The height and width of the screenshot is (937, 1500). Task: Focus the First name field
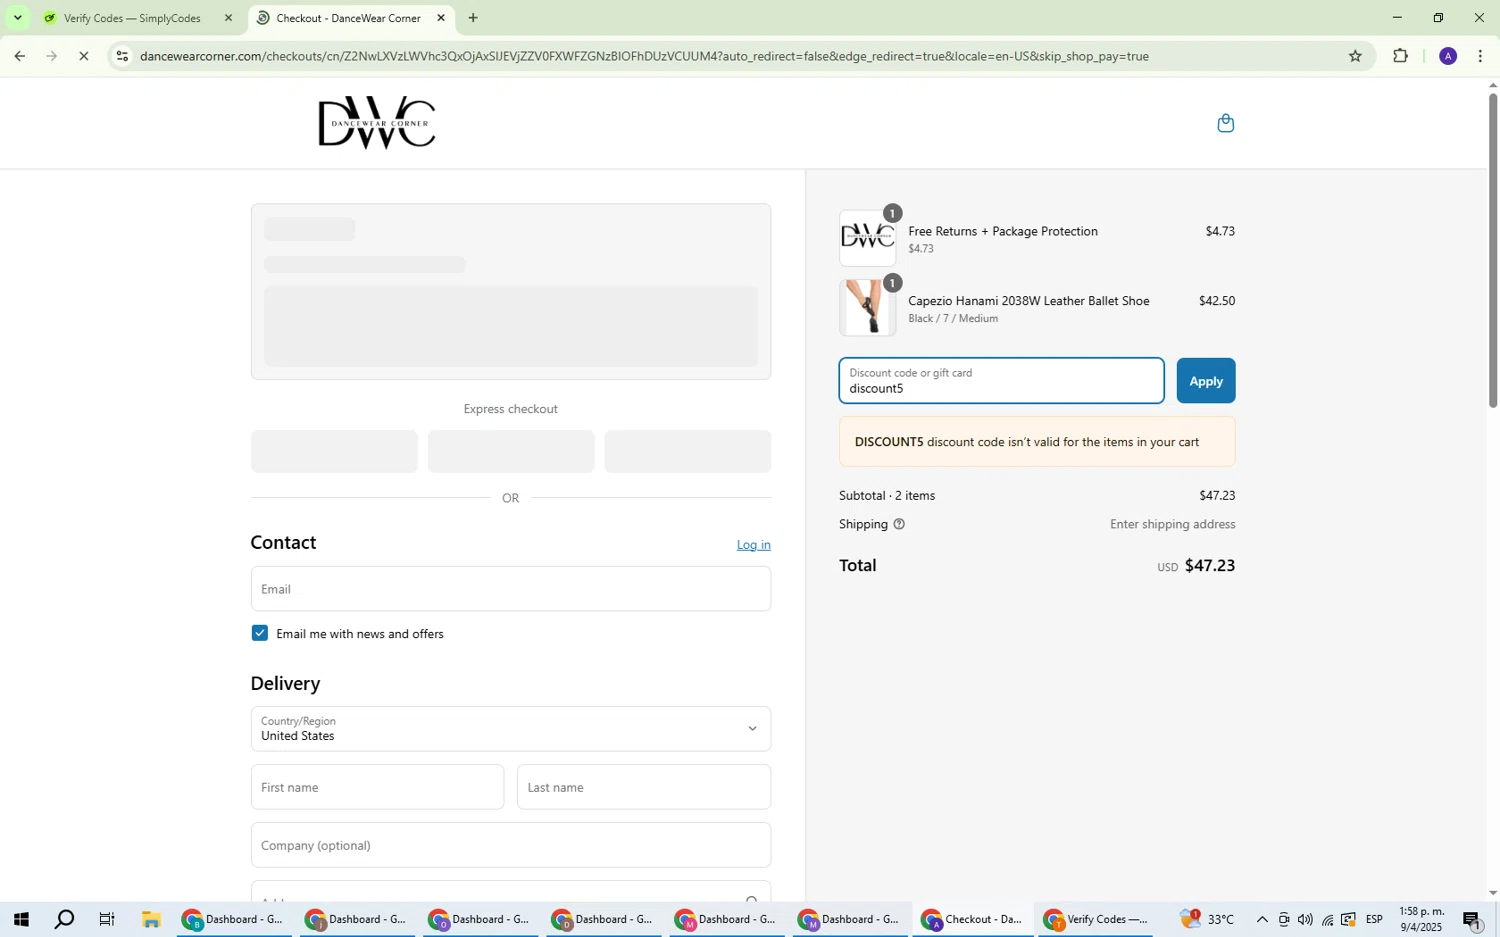(377, 787)
